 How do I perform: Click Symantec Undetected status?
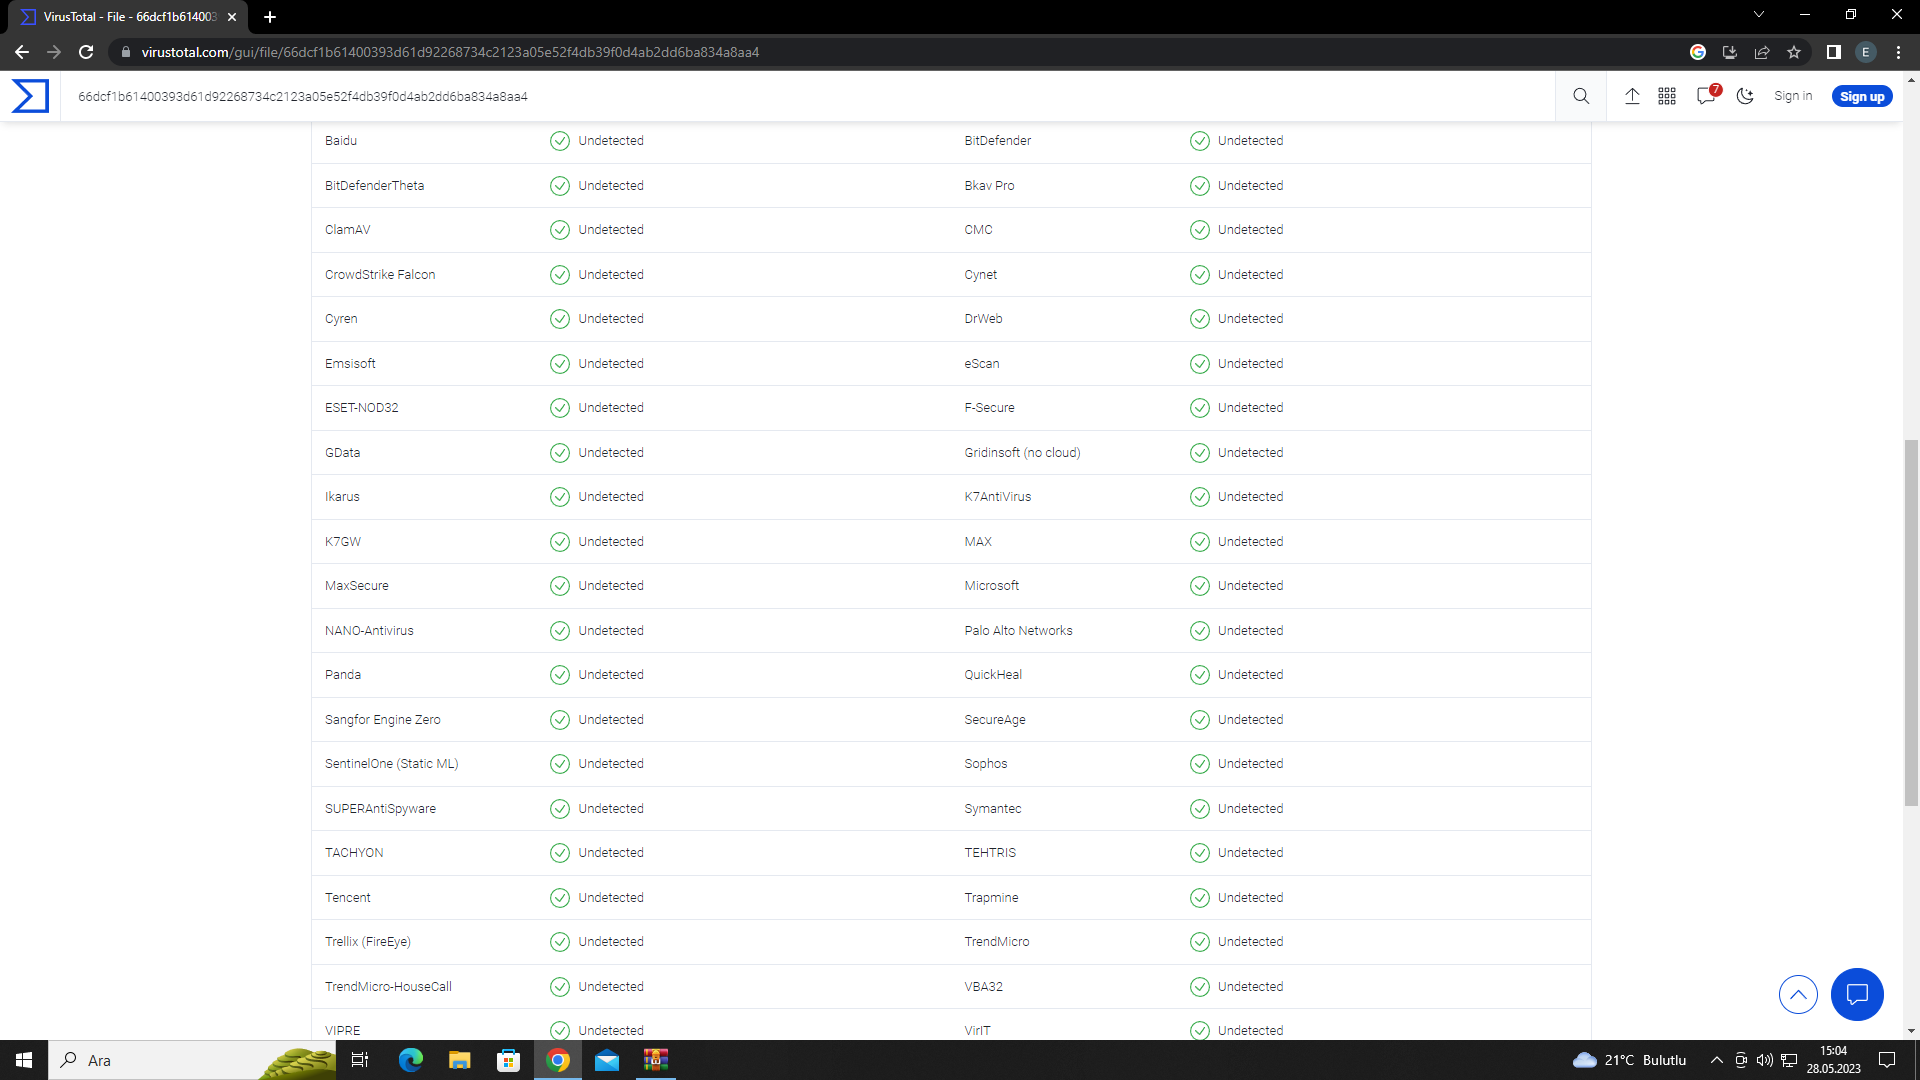1250,809
